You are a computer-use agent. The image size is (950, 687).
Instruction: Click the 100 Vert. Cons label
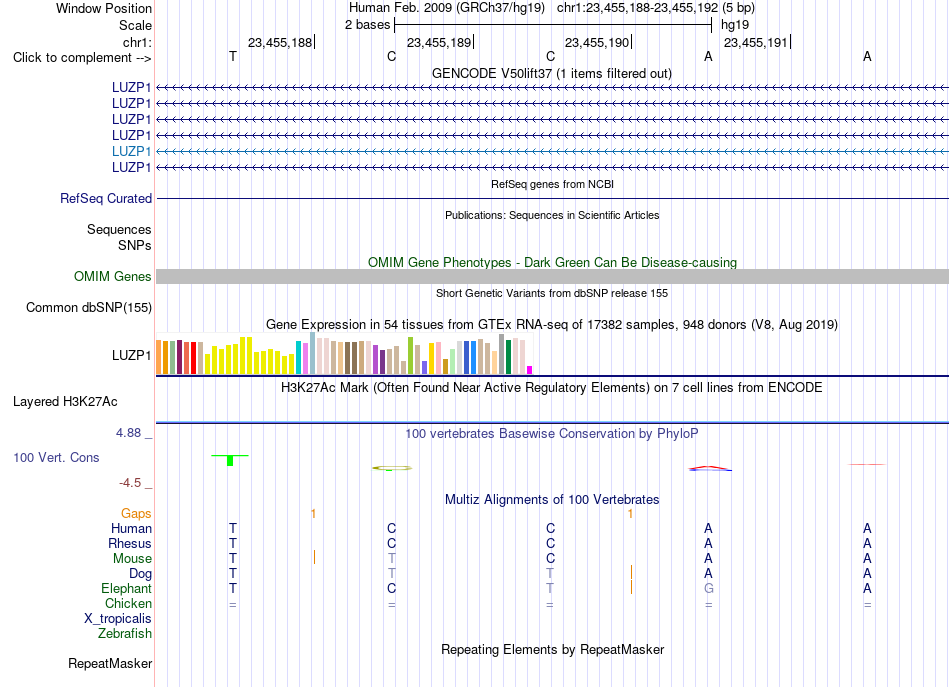pos(56,457)
